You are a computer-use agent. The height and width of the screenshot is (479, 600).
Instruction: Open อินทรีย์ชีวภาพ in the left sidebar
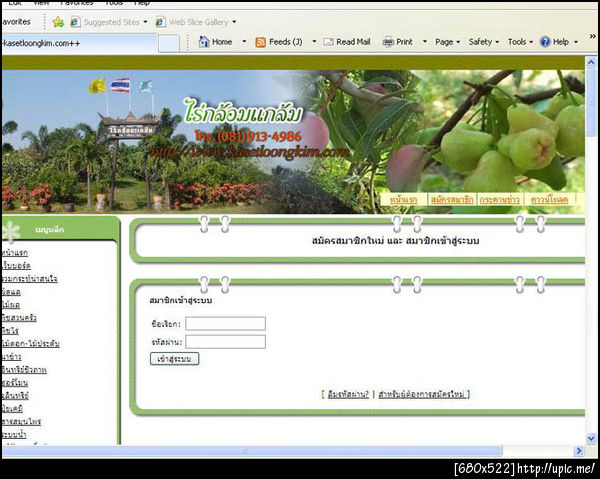pyautogui.click(x=24, y=370)
